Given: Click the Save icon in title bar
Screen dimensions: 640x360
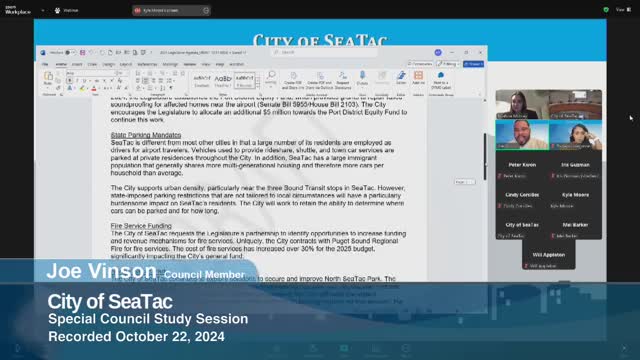Looking at the screenshot, I should click(82, 53).
